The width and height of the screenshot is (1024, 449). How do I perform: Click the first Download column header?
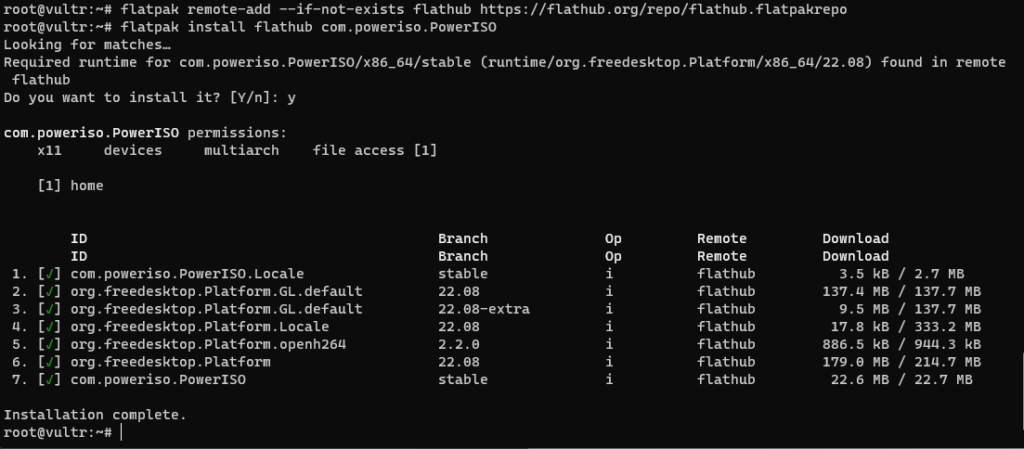coord(856,239)
